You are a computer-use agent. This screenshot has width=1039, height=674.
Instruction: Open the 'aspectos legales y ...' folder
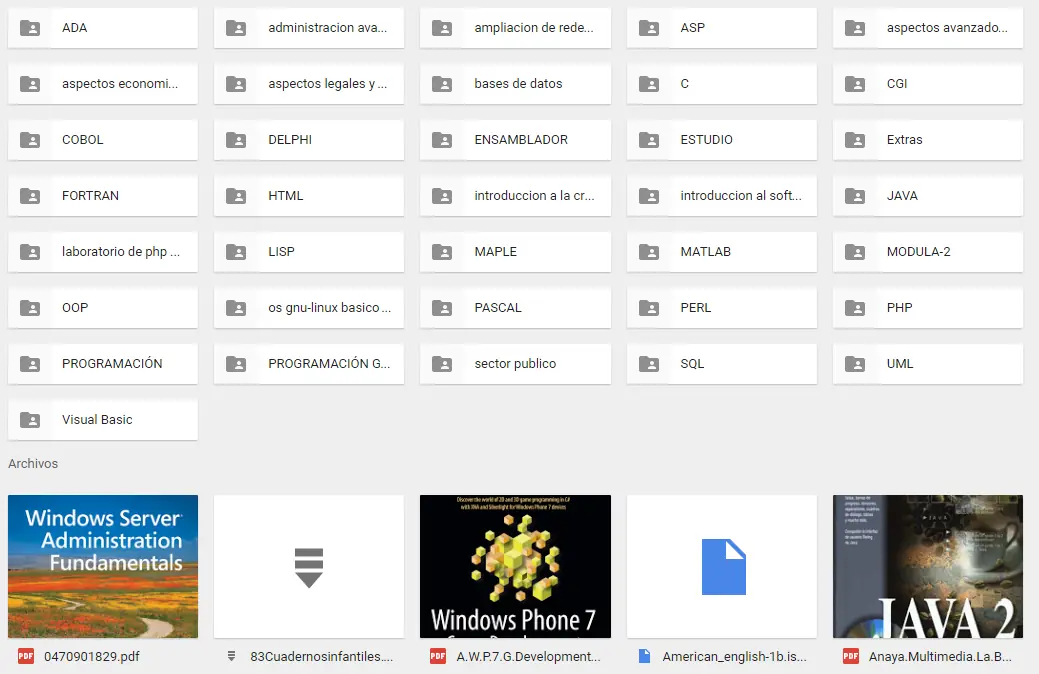pos(309,84)
